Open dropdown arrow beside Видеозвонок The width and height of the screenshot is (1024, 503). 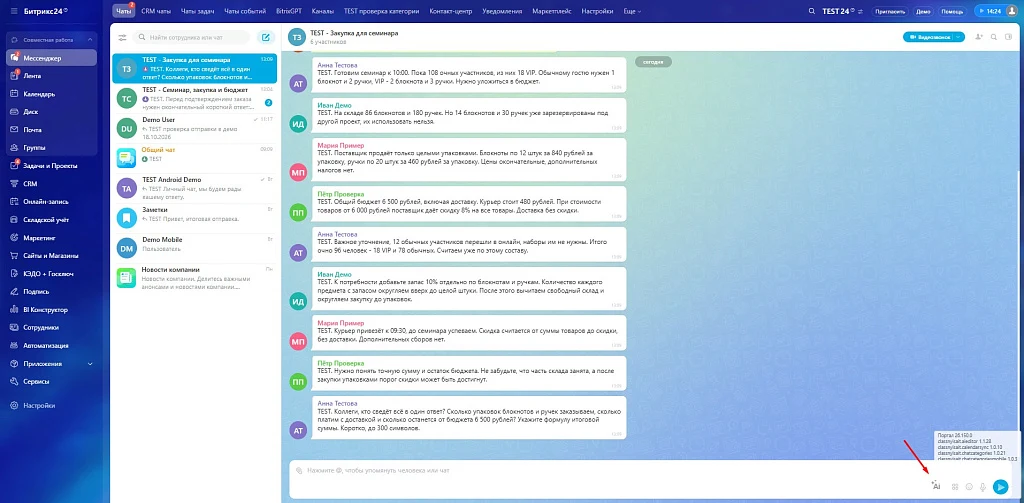coord(958,37)
